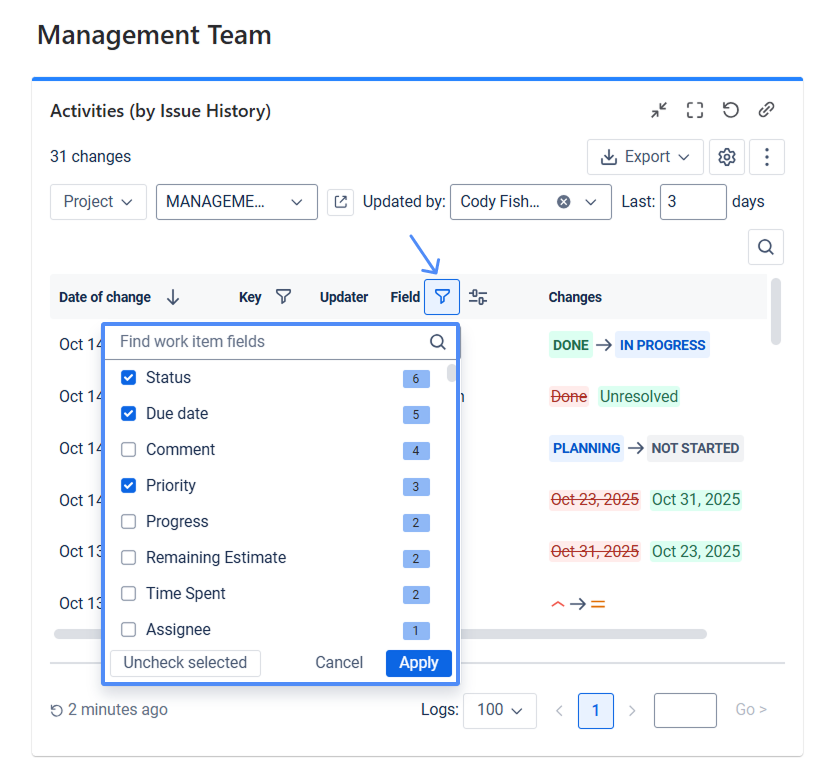Open column settings sliders icon
Viewport: 822px width, 777px height.
[478, 297]
